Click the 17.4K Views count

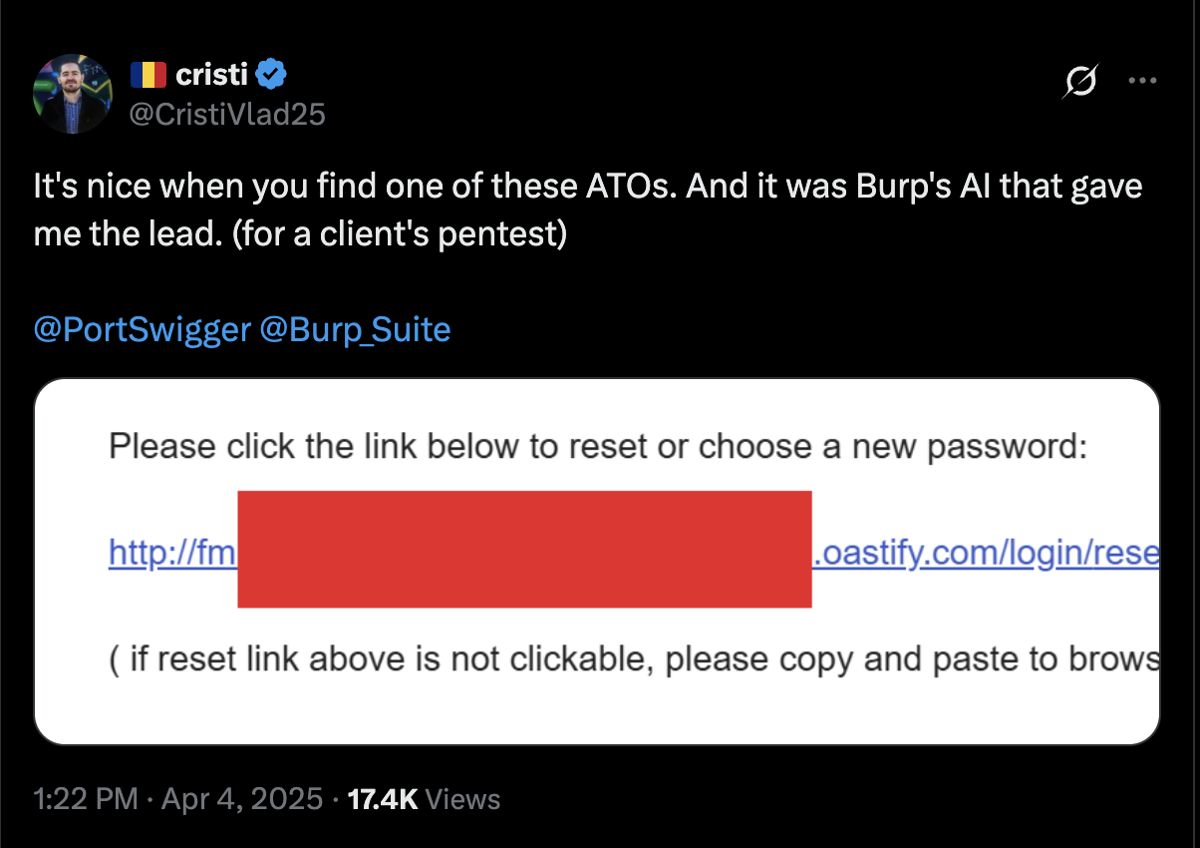[x=423, y=799]
